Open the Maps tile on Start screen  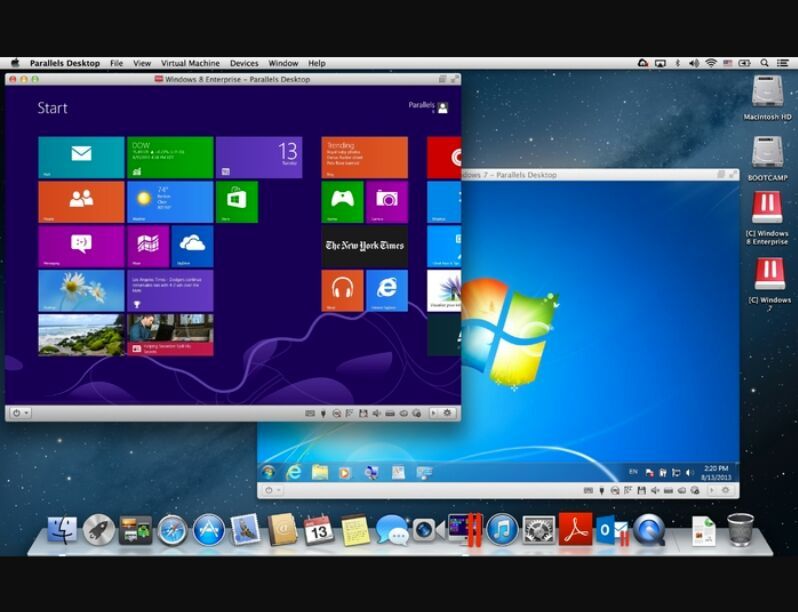tap(148, 246)
